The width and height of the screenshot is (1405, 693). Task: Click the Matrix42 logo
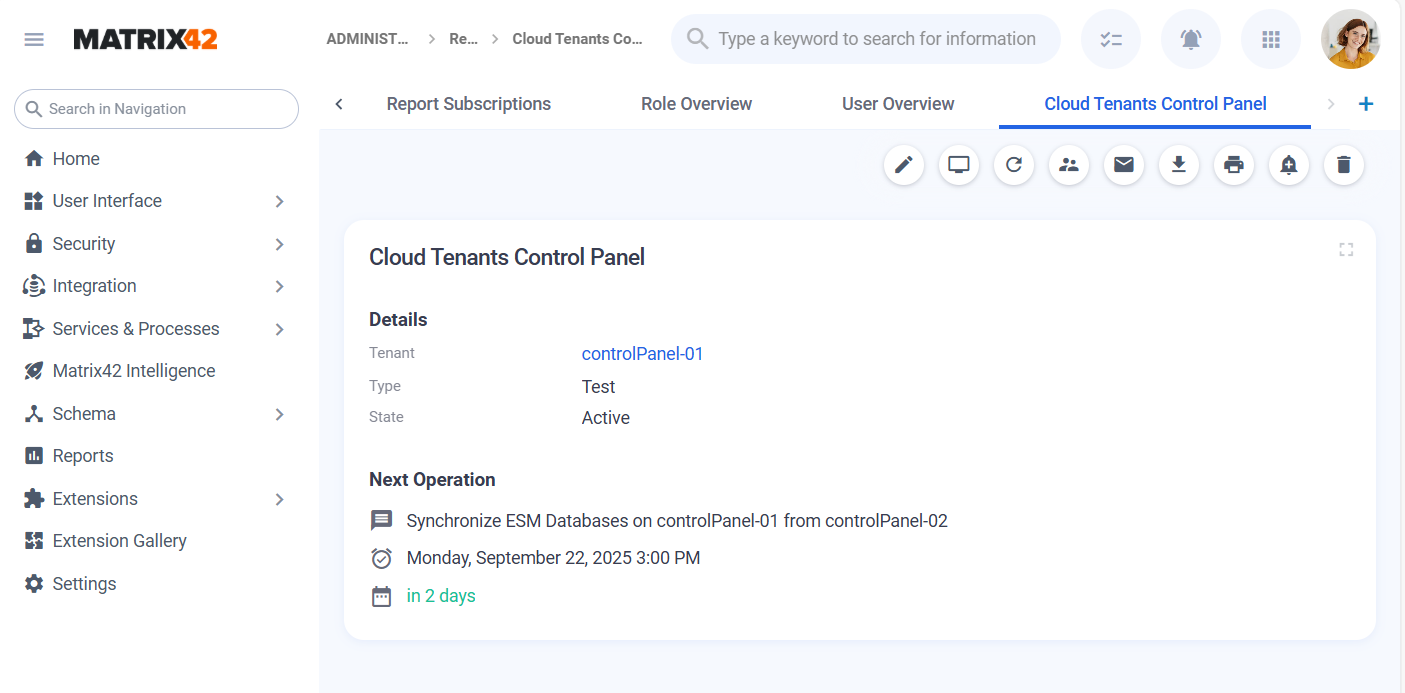point(145,39)
